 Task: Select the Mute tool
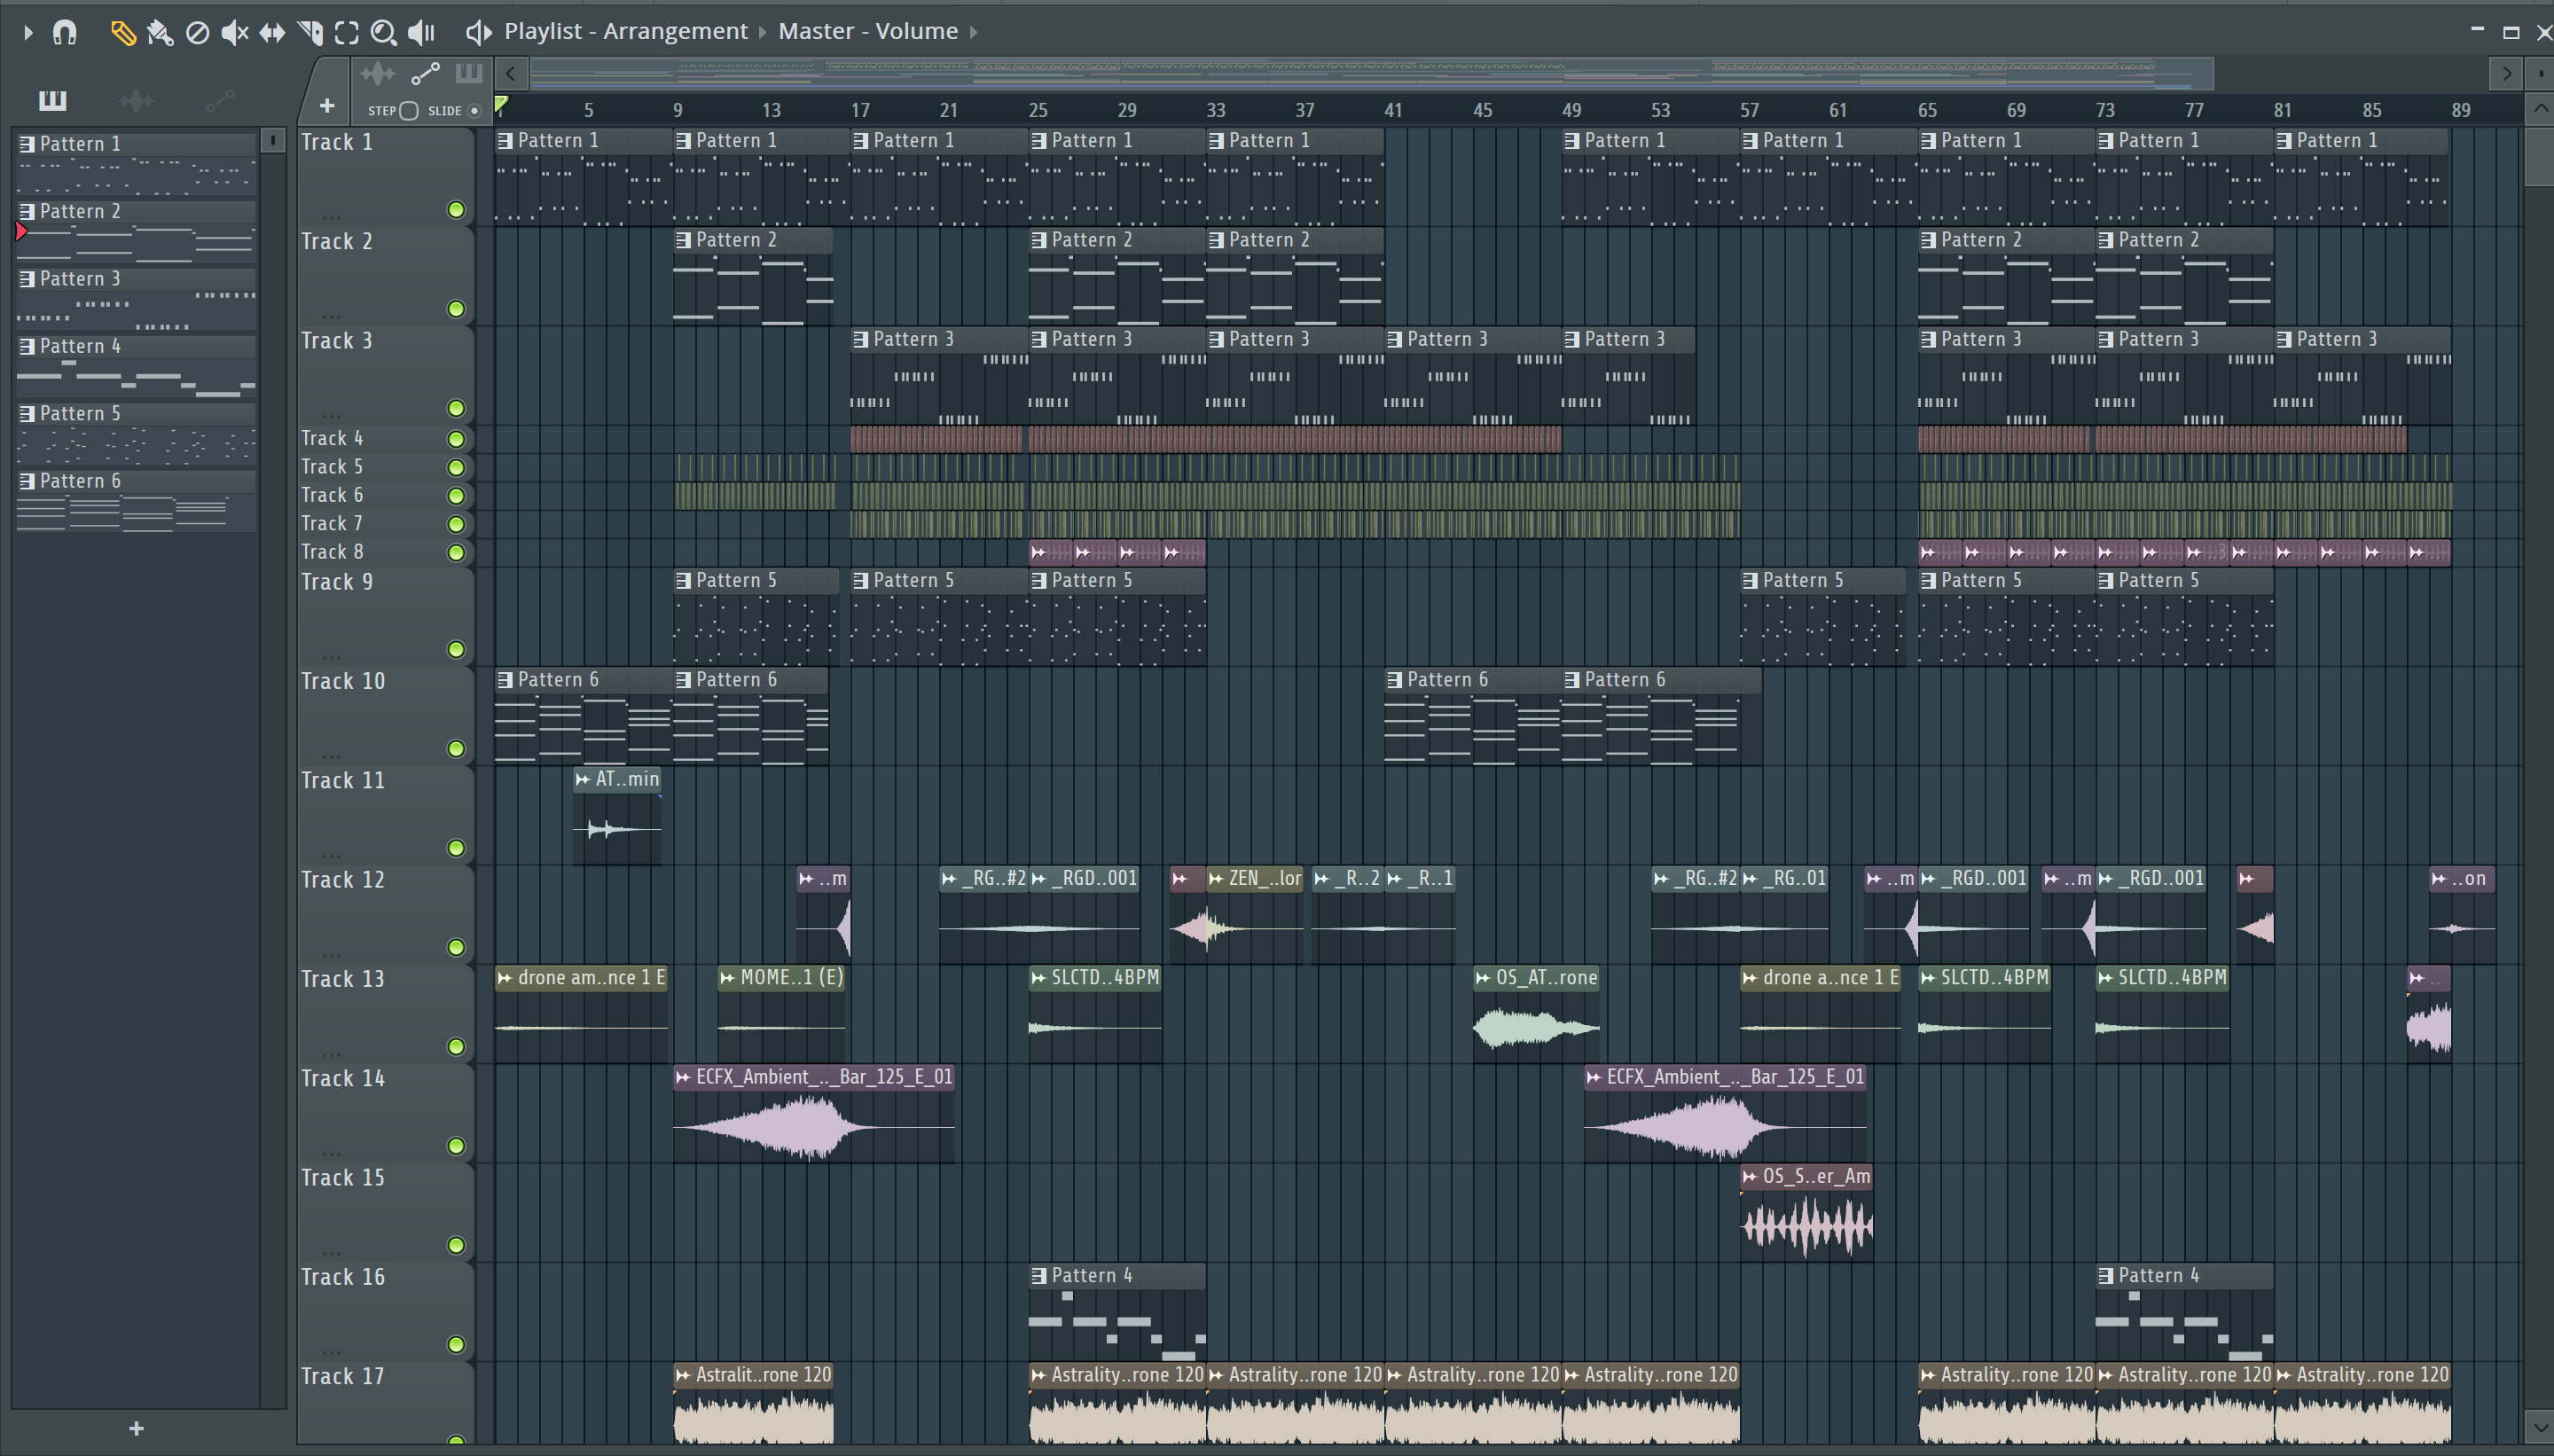pos(235,33)
